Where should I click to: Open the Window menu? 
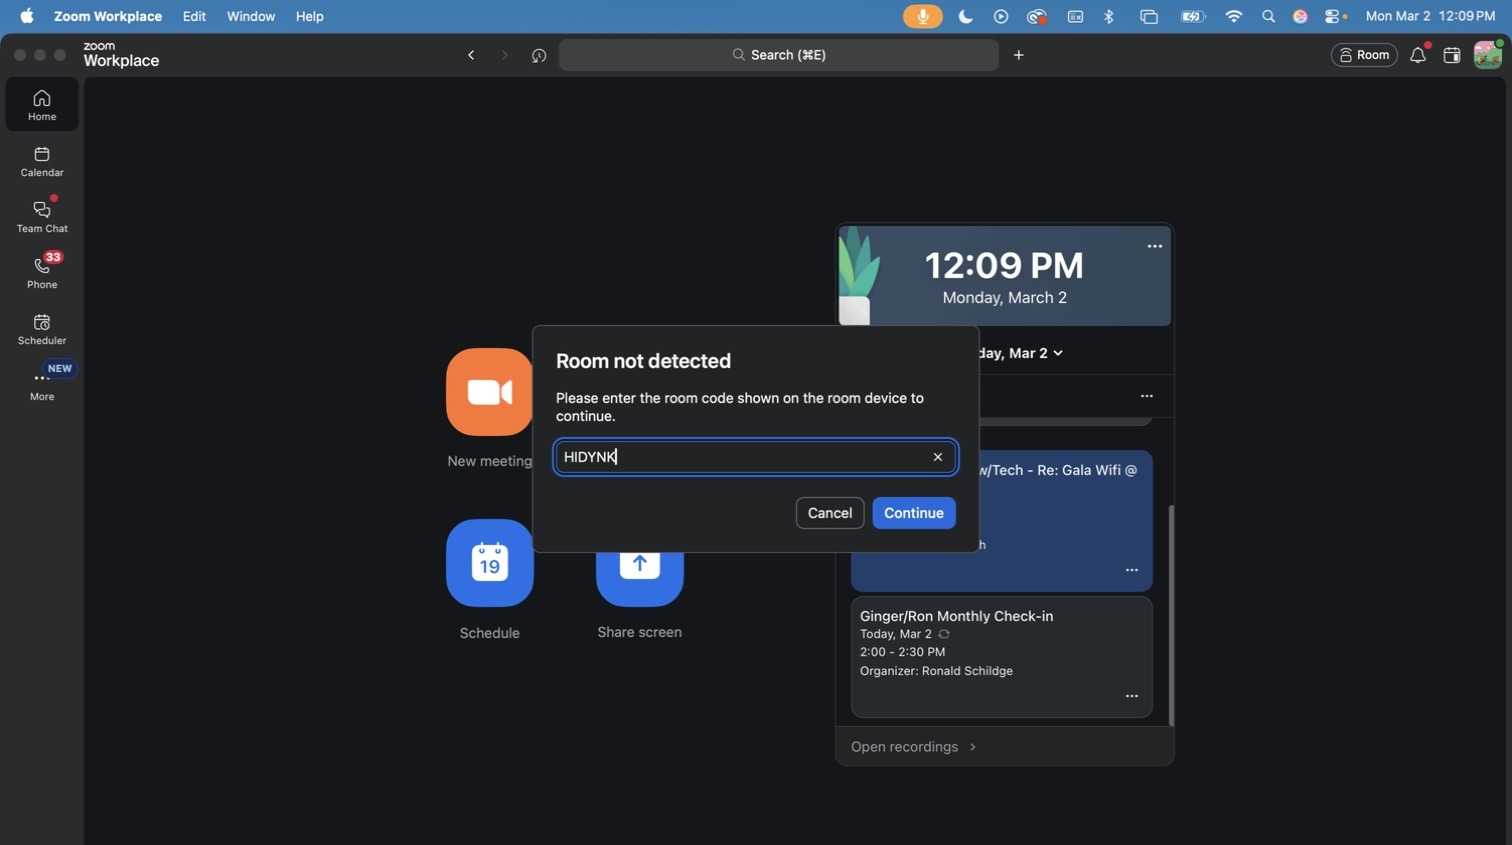coord(251,16)
